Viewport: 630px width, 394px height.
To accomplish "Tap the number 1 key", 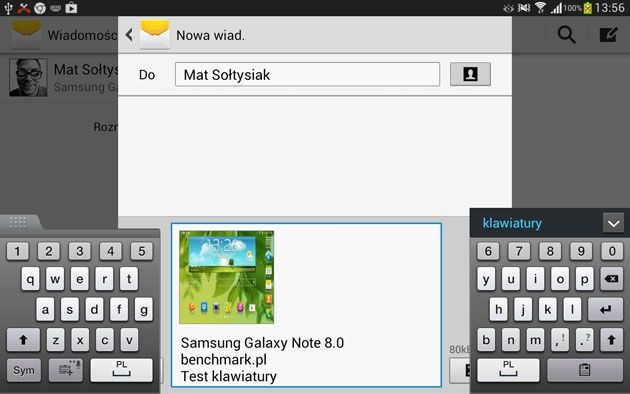I will coord(18,251).
